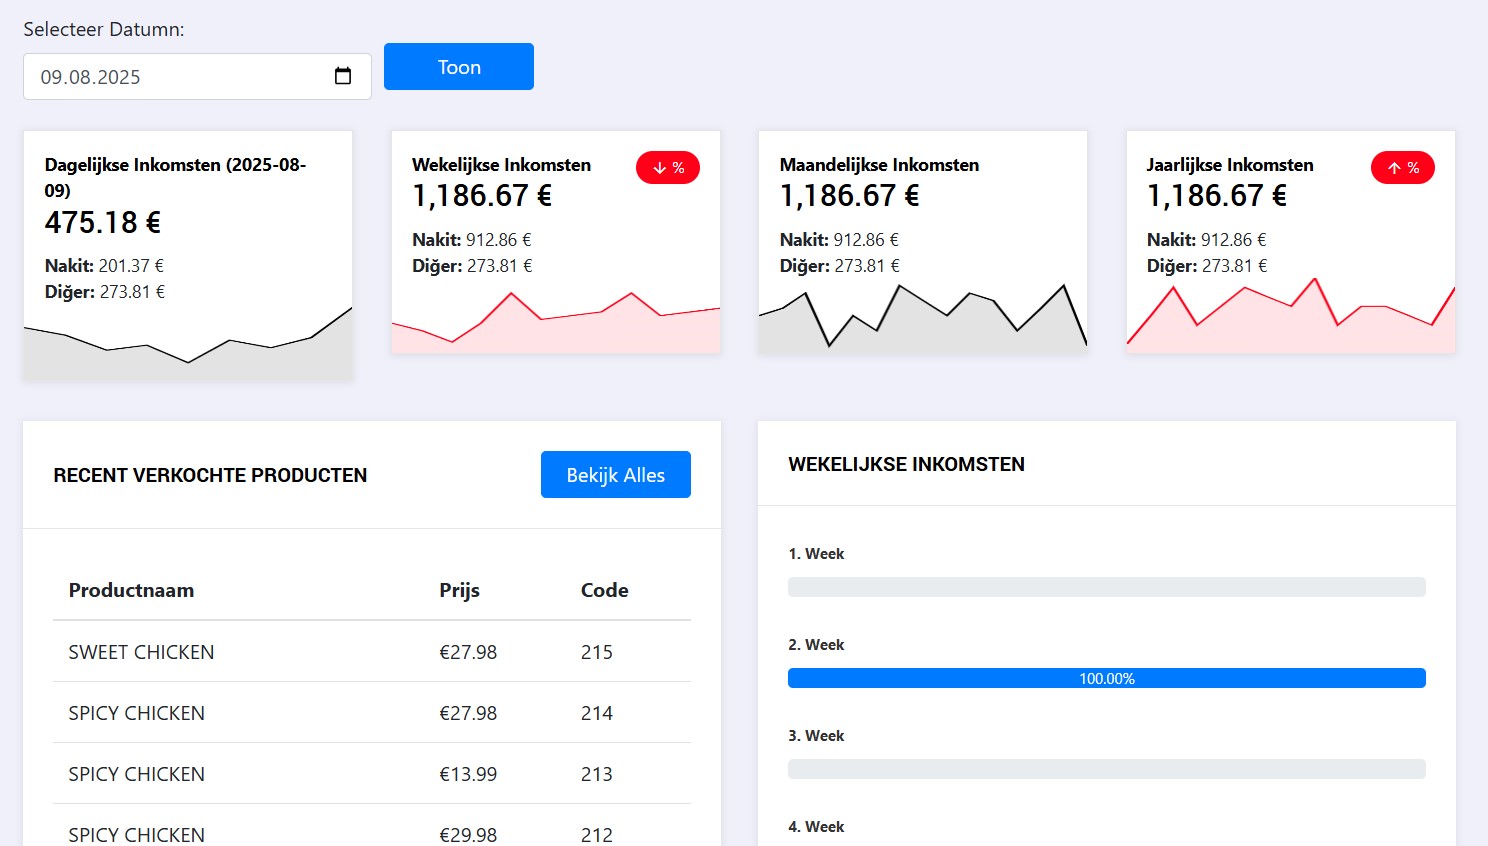Select SPICY CHICKEN row with code 214
Image resolution: width=1488 pixels, height=846 pixels.
[x=371, y=713]
